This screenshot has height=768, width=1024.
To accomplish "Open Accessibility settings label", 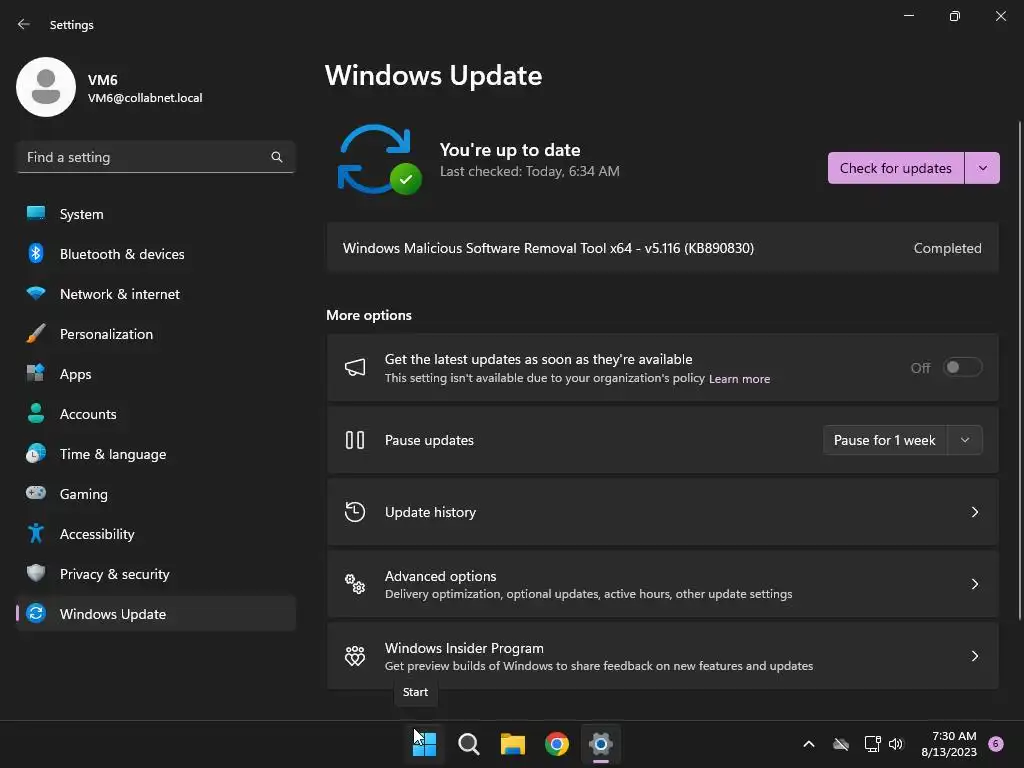I will pyautogui.click(x=97, y=534).
